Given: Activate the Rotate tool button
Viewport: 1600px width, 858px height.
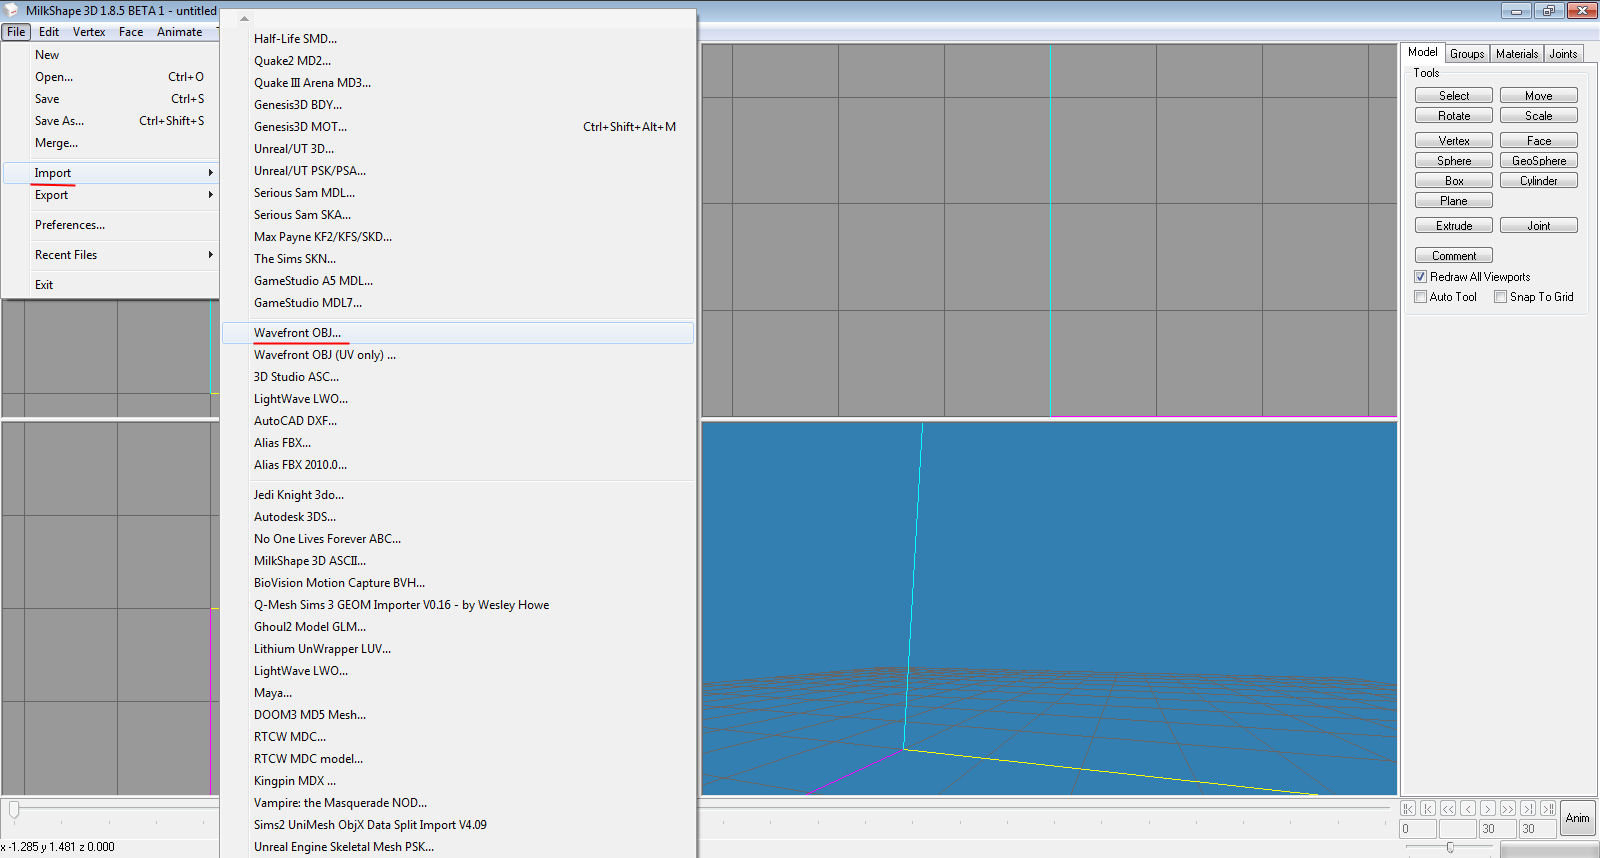Looking at the screenshot, I should tap(1454, 116).
